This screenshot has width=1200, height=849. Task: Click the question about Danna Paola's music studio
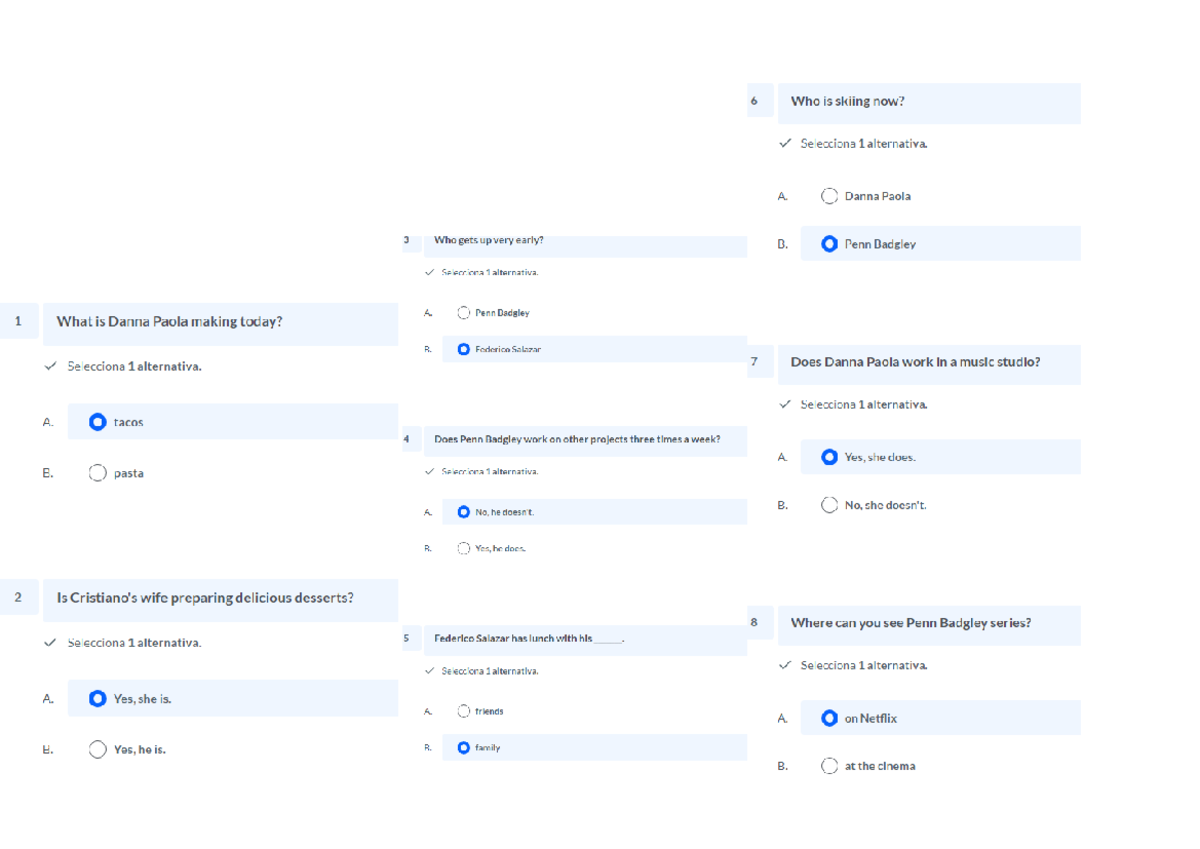point(915,362)
